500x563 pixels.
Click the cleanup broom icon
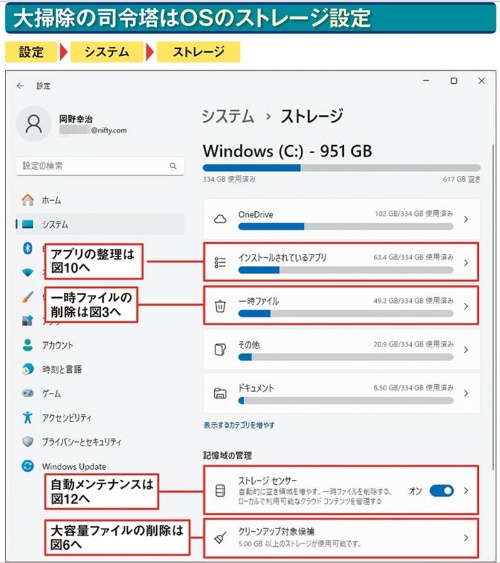[x=220, y=538]
